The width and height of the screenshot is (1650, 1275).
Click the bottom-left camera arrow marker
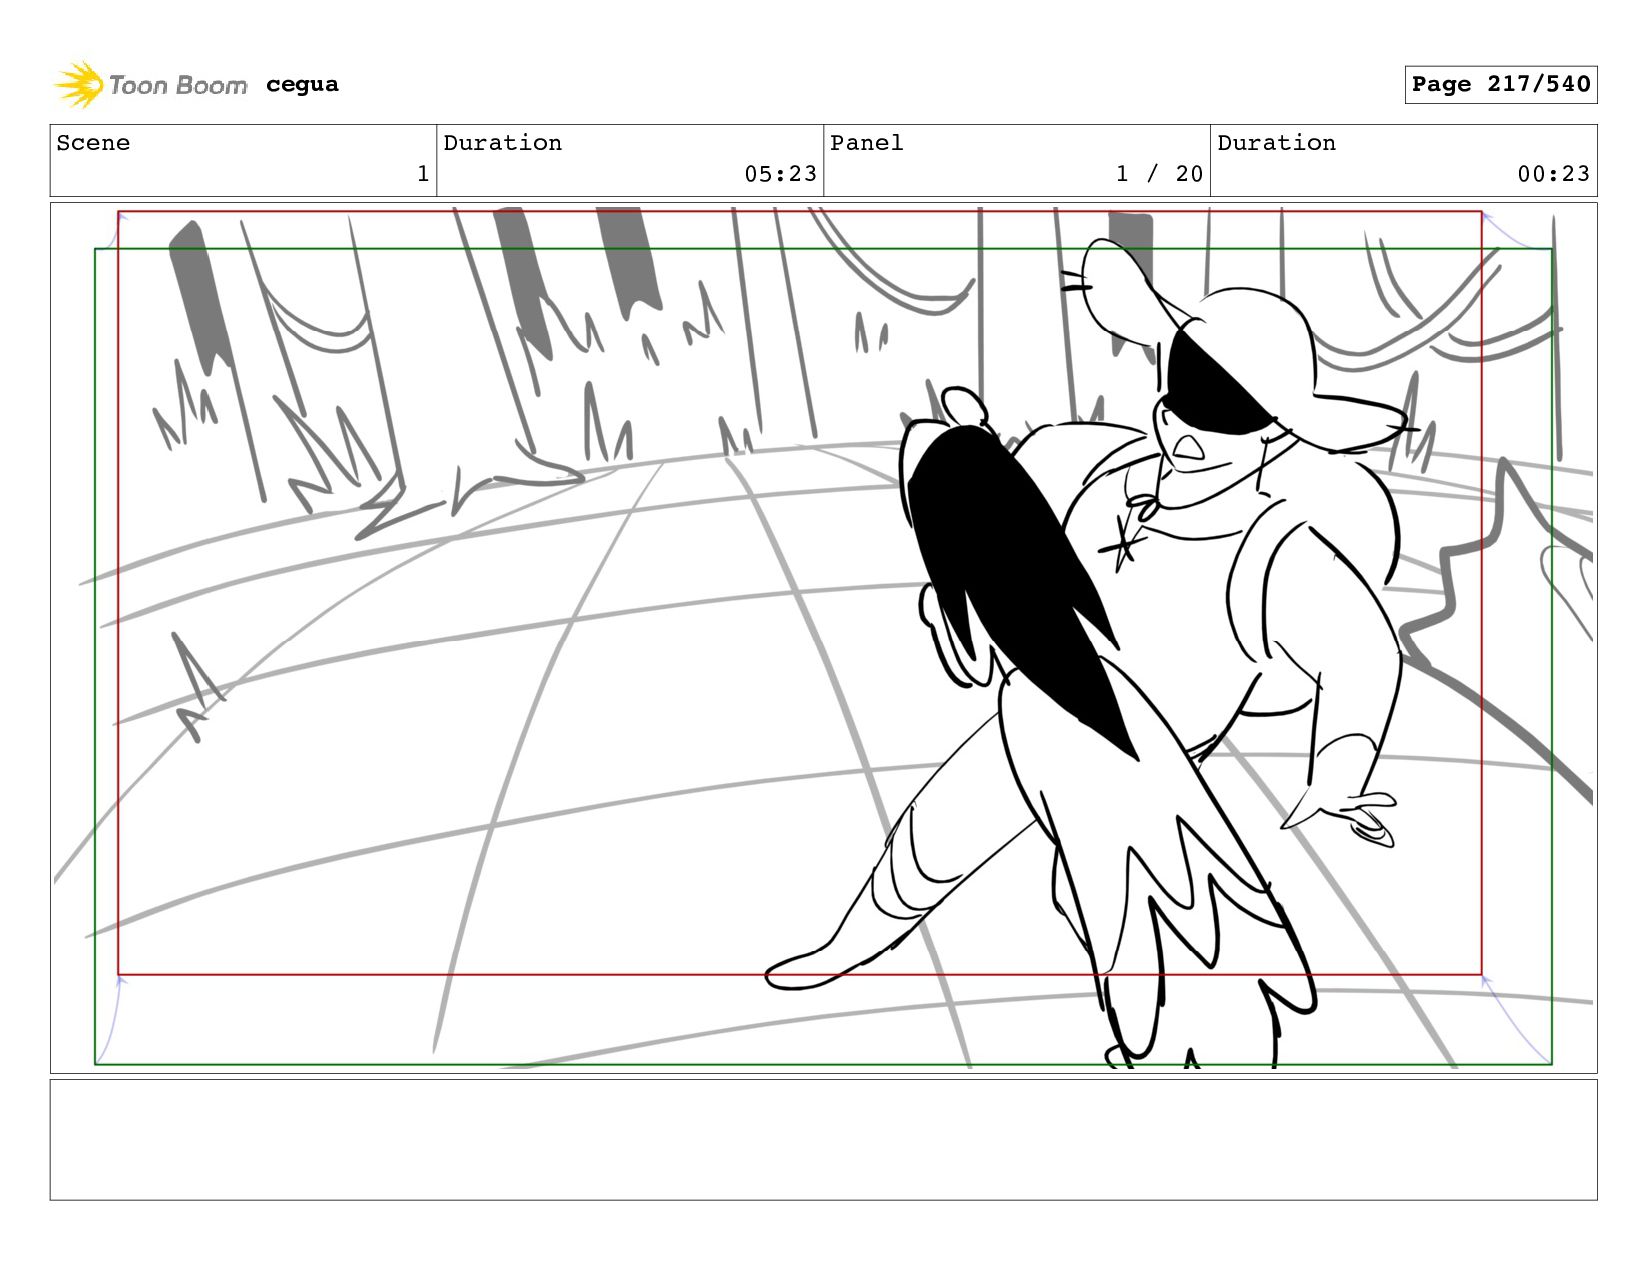(108, 1019)
